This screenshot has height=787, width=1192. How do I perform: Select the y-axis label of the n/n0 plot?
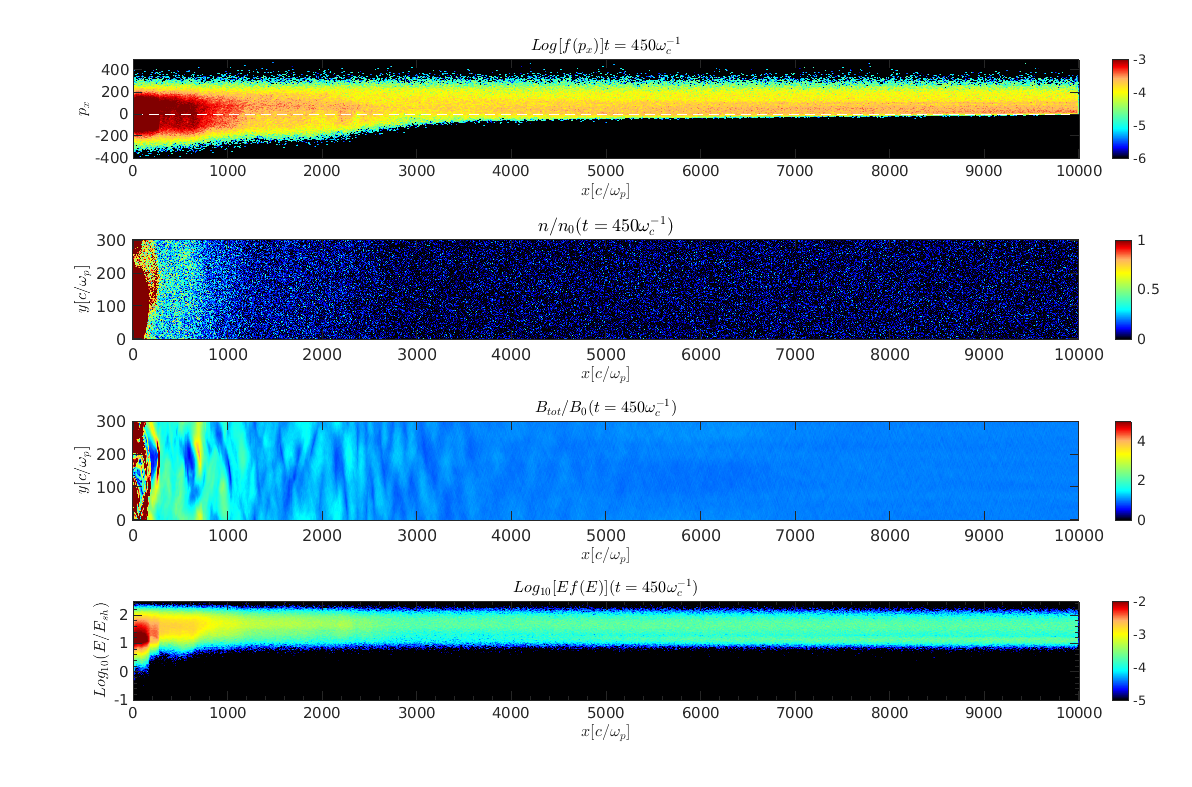click(x=84, y=290)
